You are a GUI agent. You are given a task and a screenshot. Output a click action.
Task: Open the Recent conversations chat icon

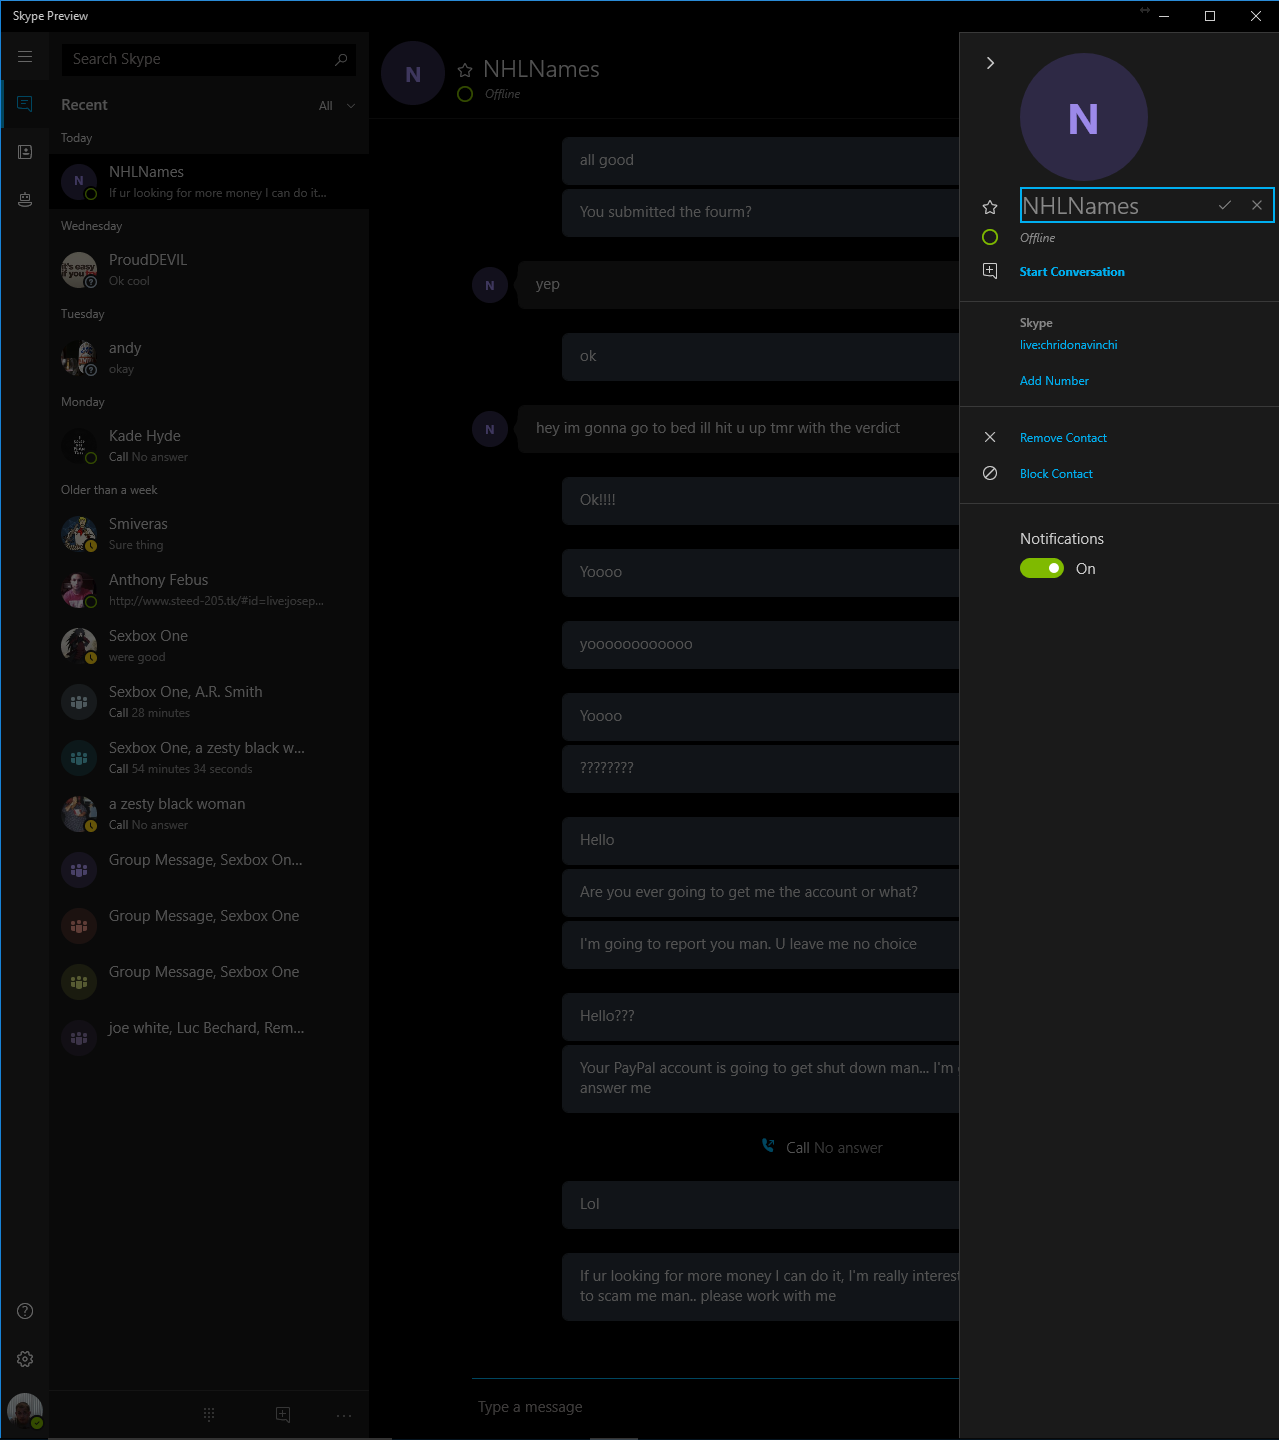tap(25, 104)
